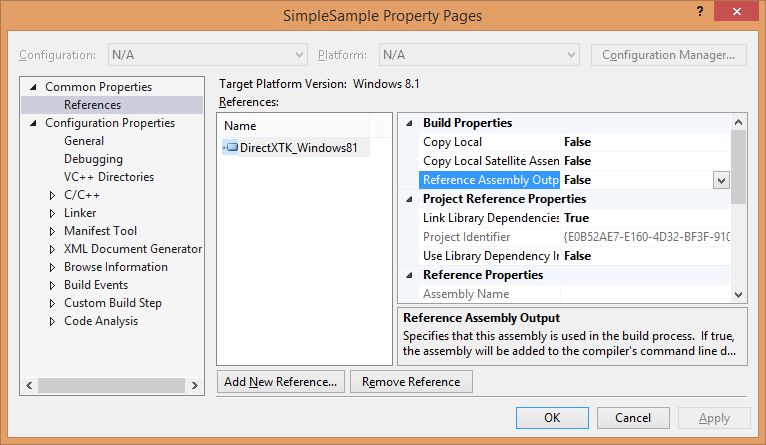
Task: Click the help question mark icon
Action: (x=700, y=11)
